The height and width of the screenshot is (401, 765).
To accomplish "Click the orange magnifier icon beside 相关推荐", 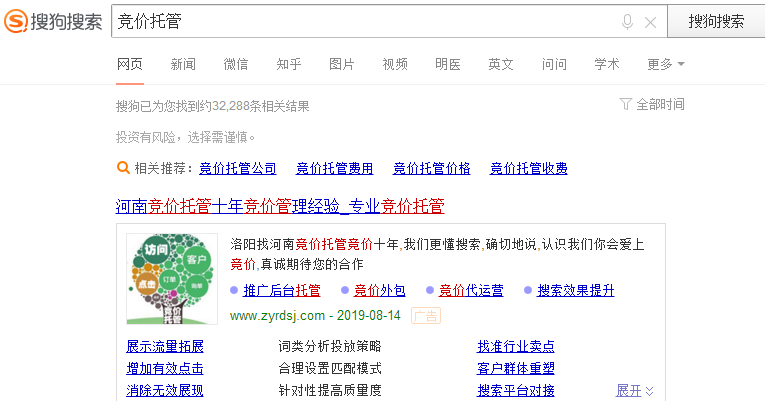I will (x=123, y=168).
